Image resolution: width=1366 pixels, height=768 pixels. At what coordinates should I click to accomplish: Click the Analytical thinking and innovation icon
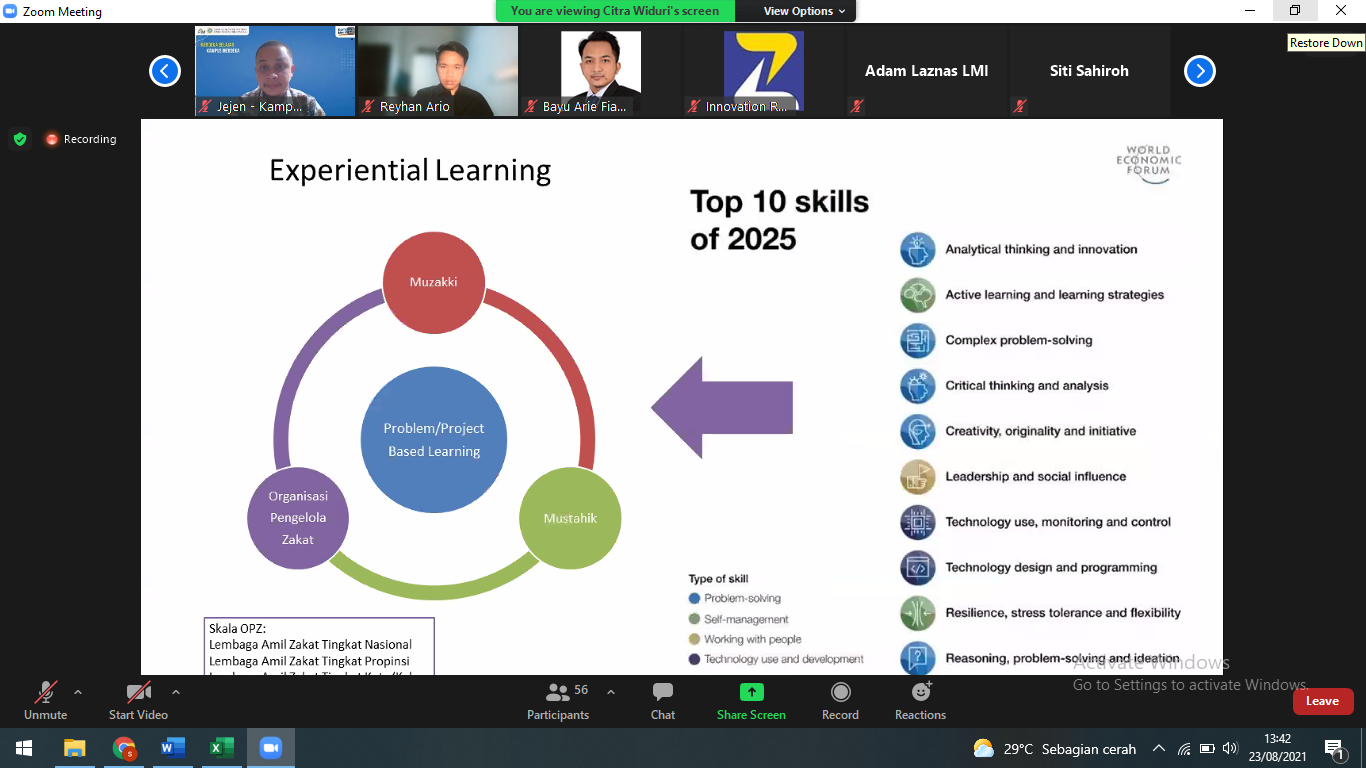pyautogui.click(x=918, y=249)
